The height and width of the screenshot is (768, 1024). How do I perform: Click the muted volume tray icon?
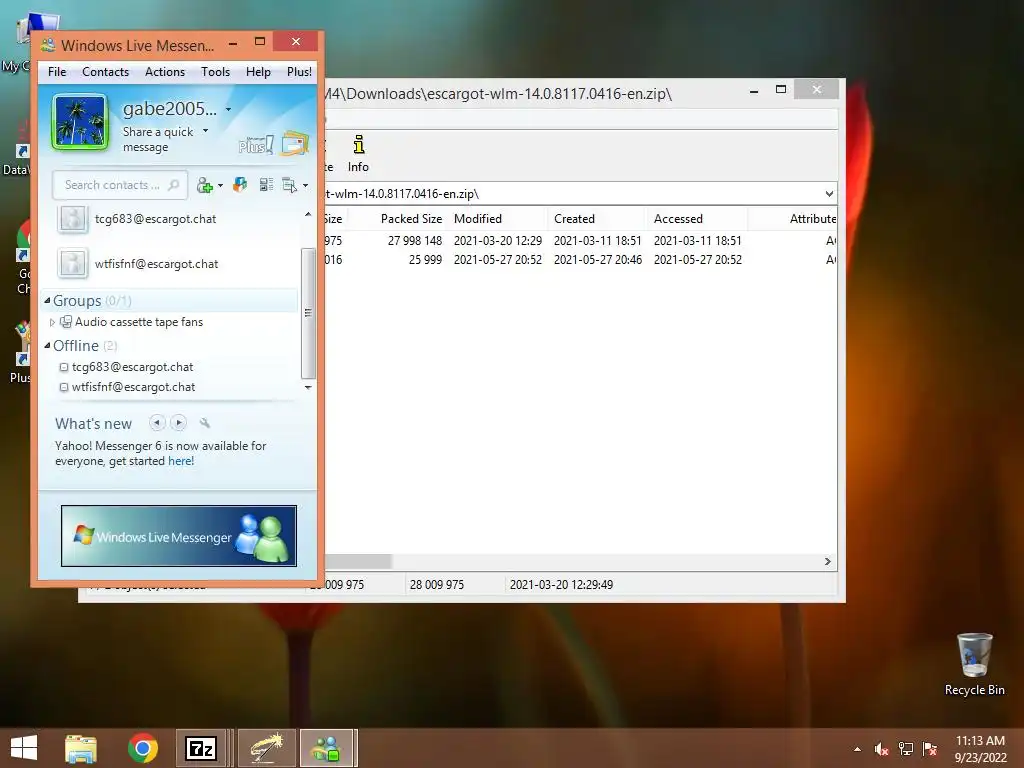tap(882, 749)
